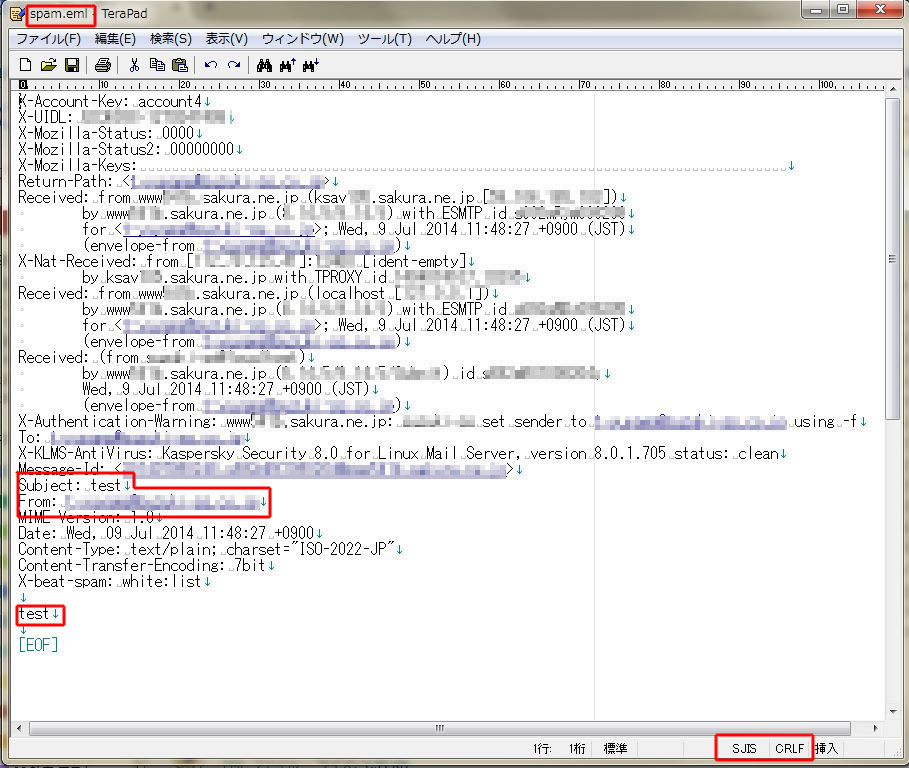This screenshot has height=768, width=909.
Task: Click the Content-Transfer-Encoding: 7bit line
Action: point(146,565)
